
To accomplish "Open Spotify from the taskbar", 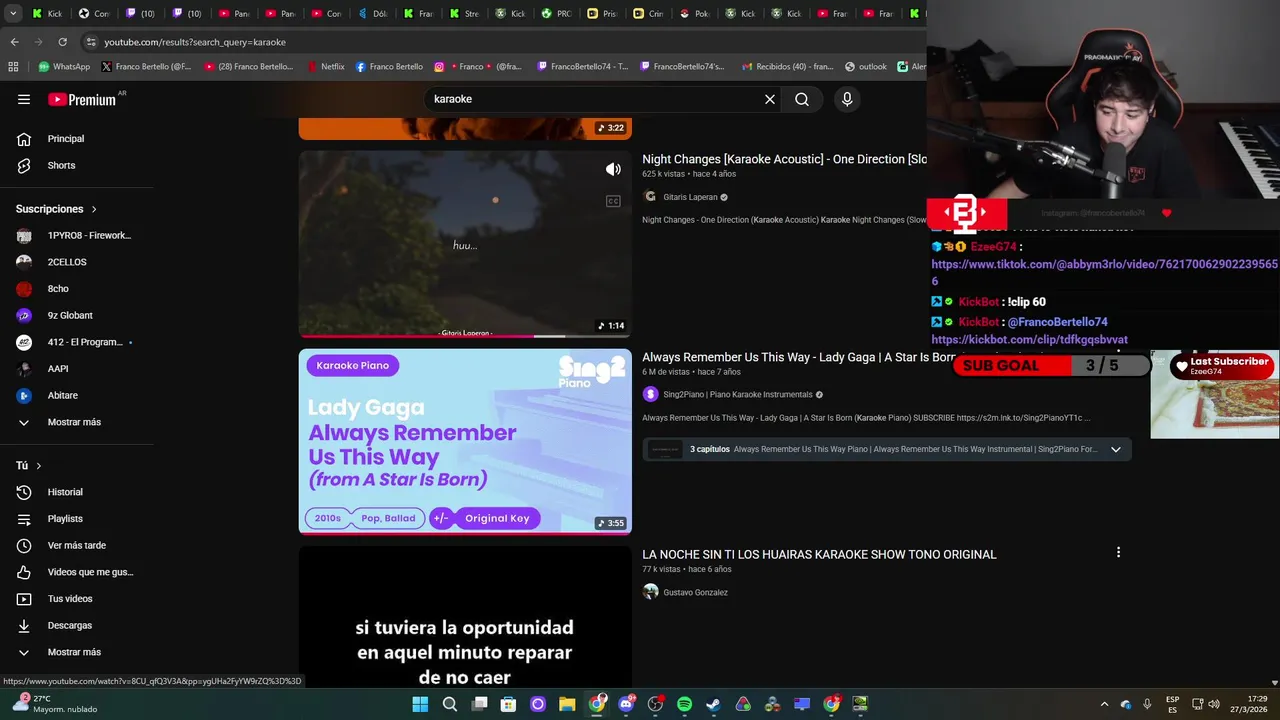I will point(684,704).
